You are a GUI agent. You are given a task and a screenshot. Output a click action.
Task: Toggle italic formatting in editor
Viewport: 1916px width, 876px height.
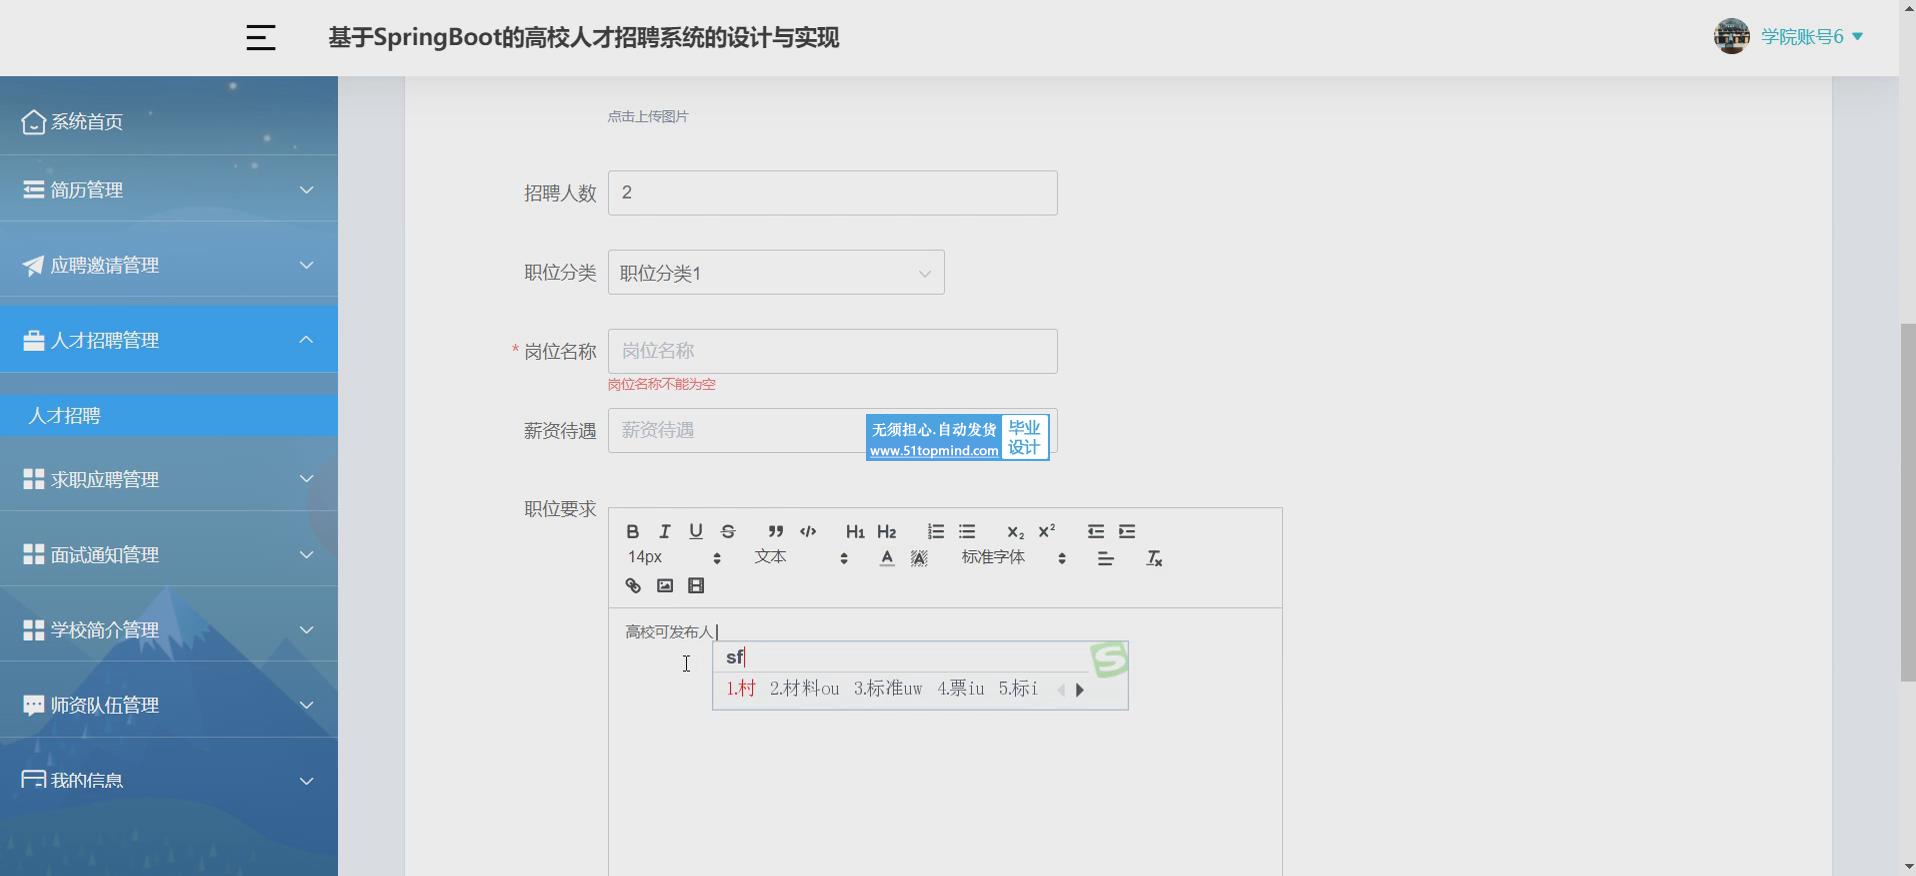click(x=664, y=531)
